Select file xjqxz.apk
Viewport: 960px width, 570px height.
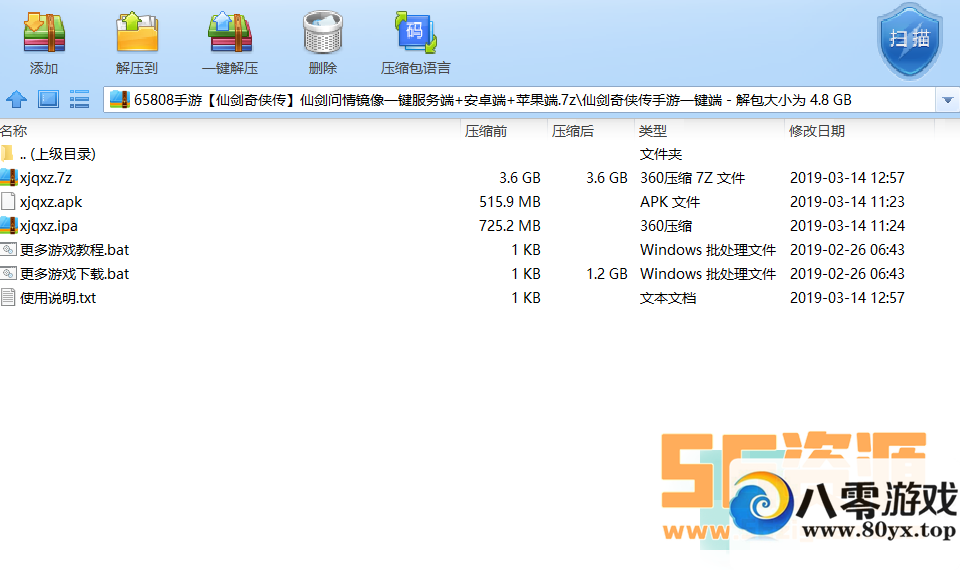point(51,201)
